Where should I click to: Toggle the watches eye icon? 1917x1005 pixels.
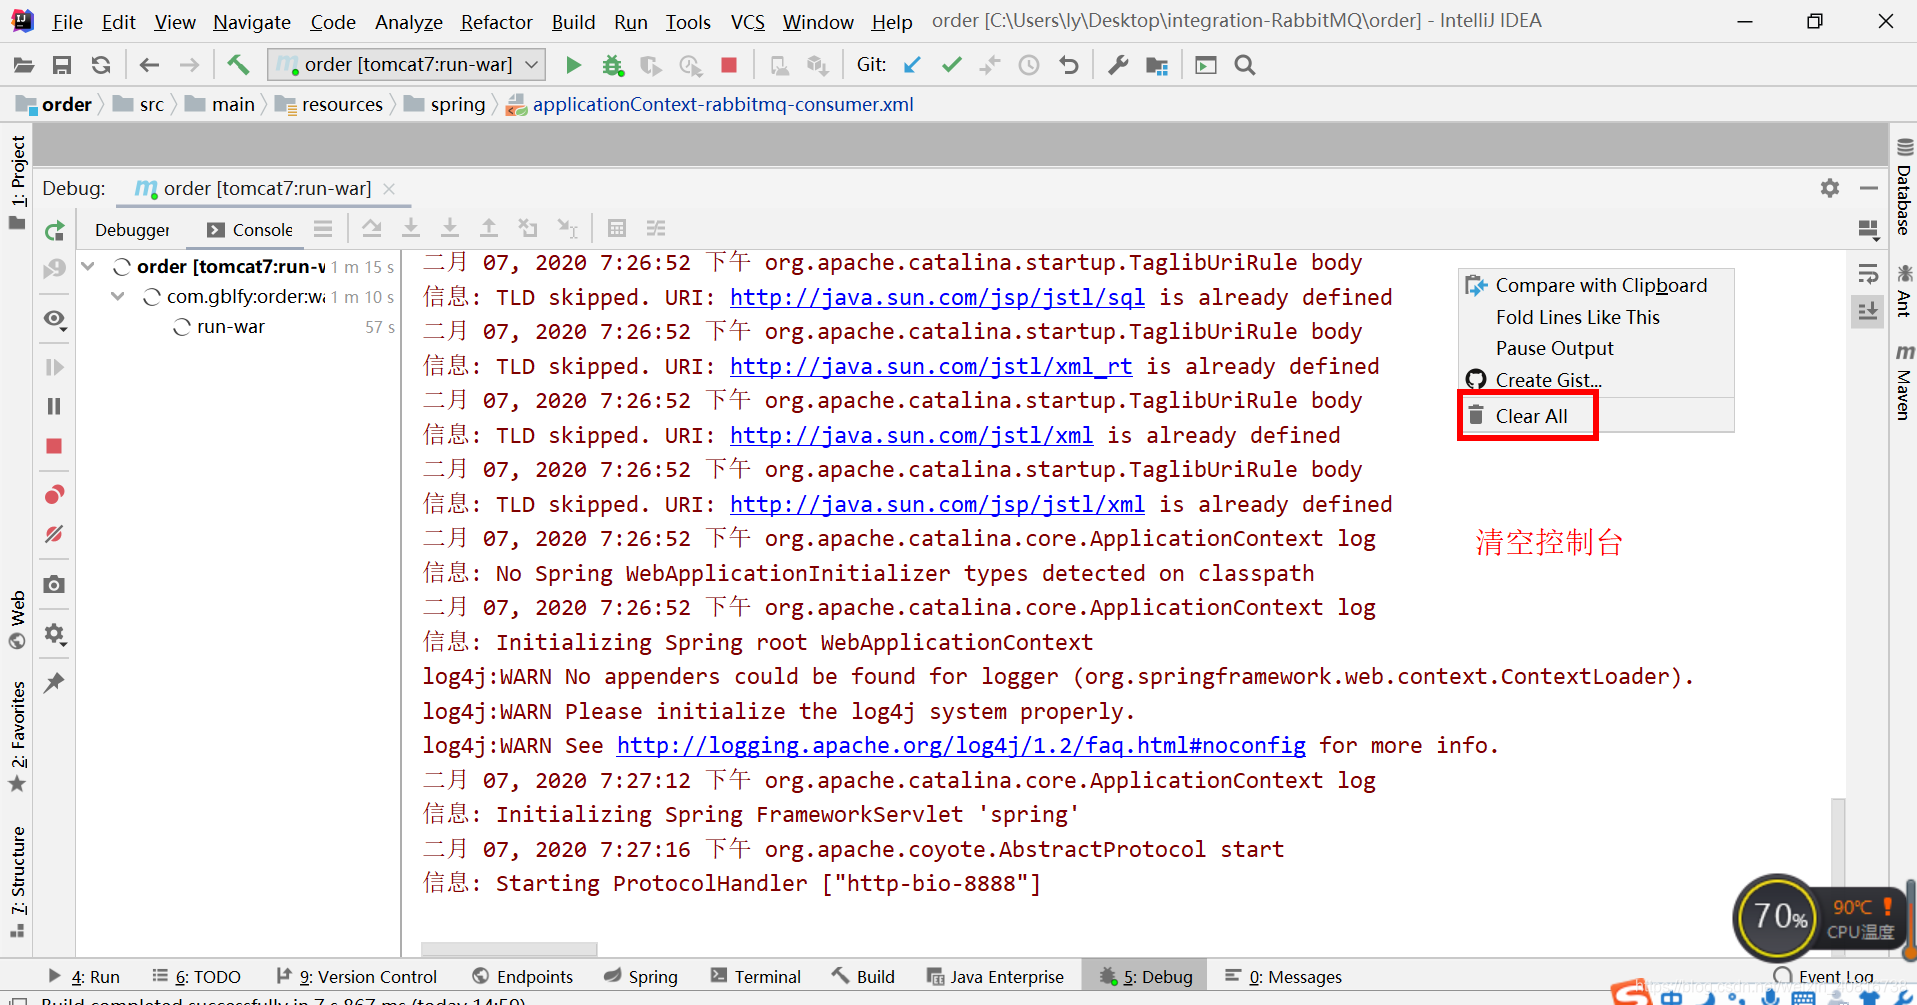(55, 319)
